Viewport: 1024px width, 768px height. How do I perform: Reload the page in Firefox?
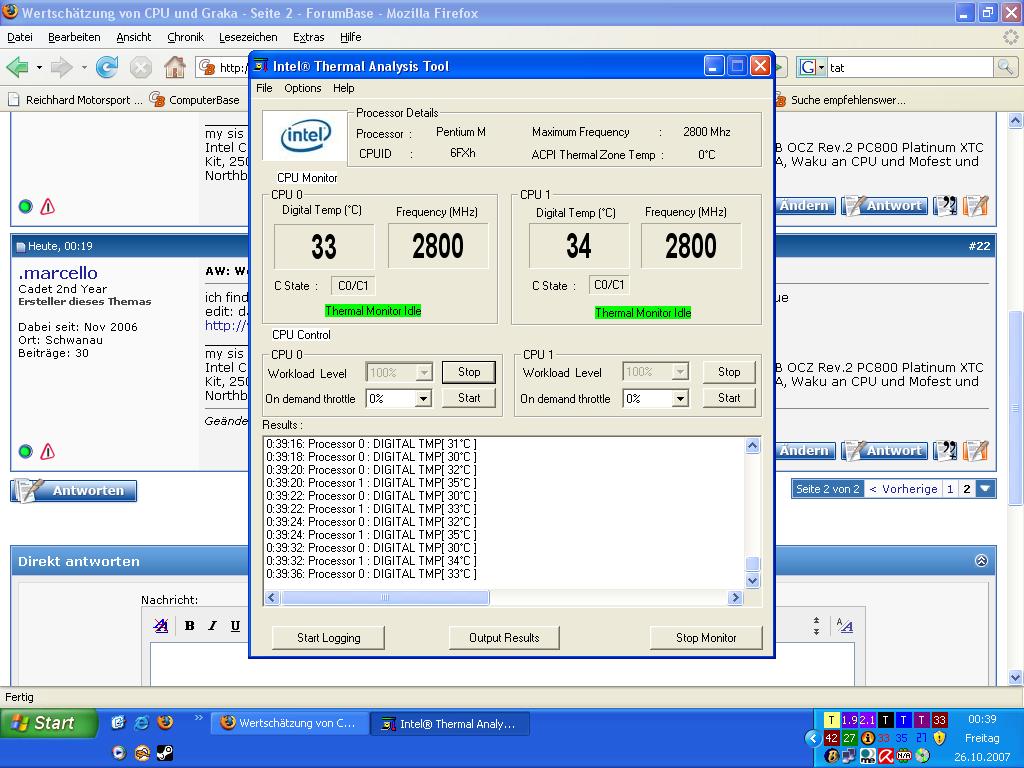106,67
